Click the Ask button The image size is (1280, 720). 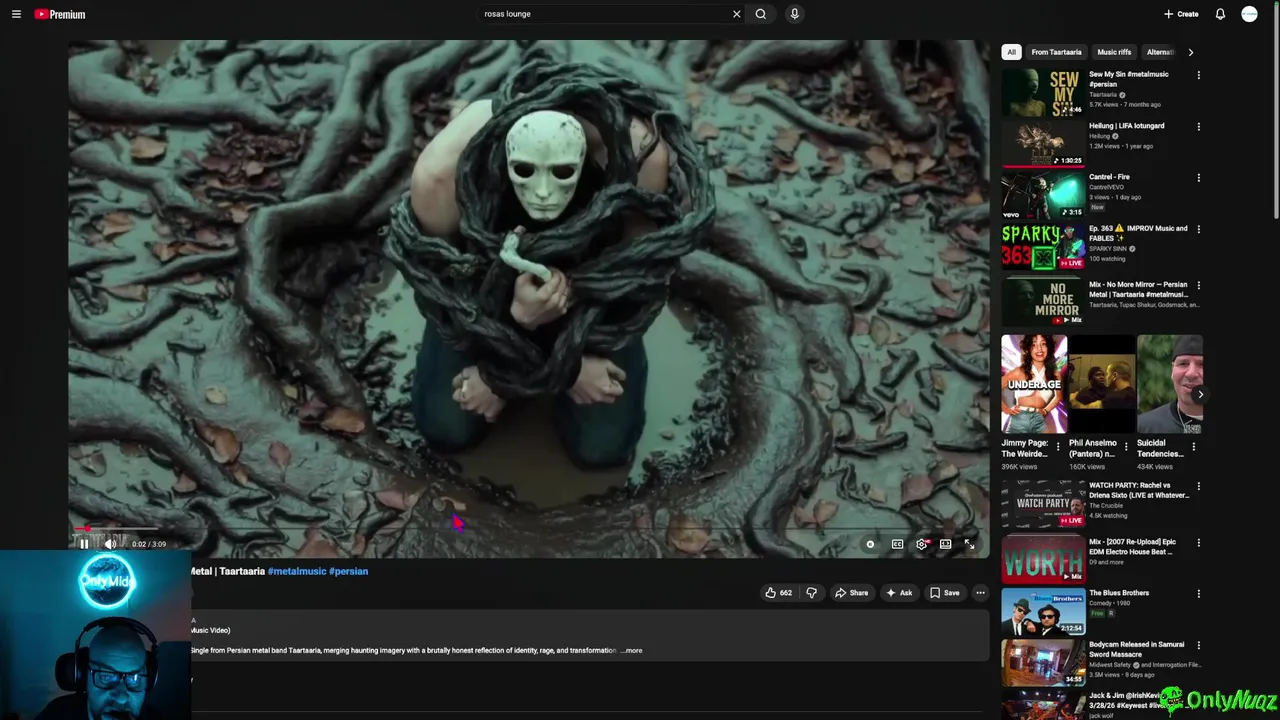coord(899,593)
